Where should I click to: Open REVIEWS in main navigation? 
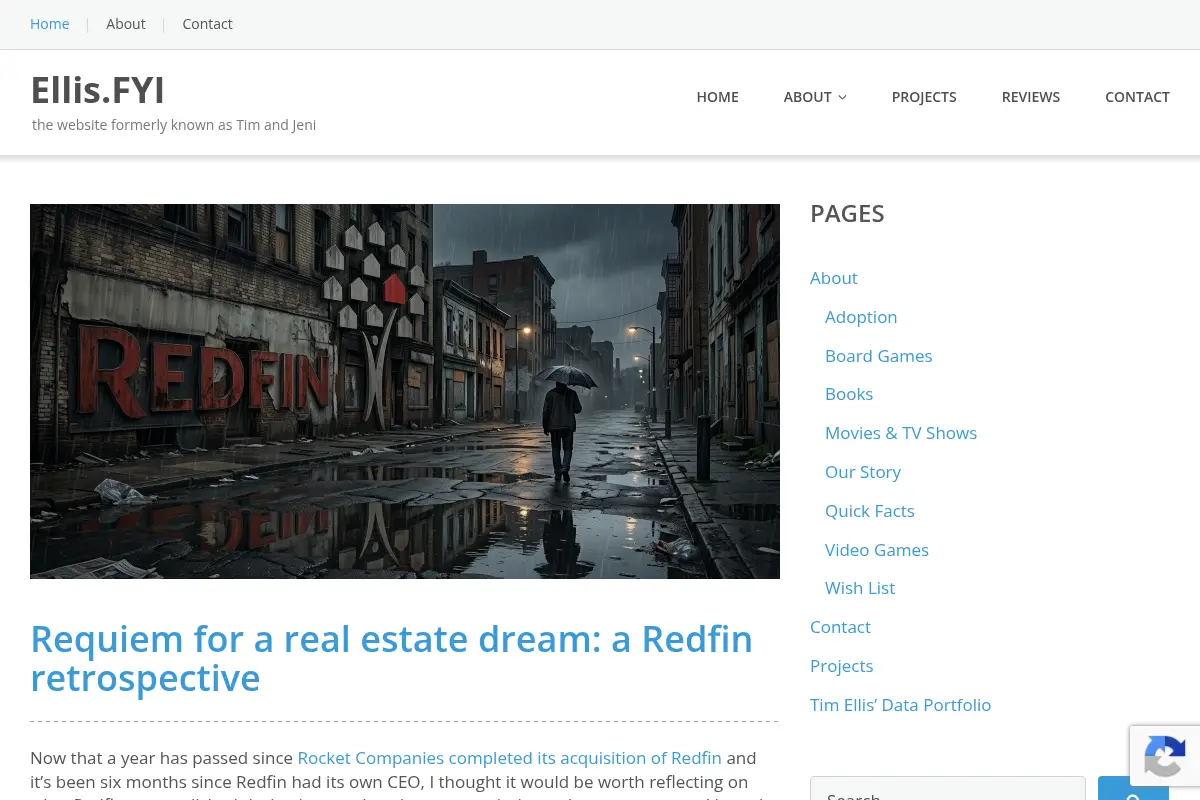click(1031, 97)
